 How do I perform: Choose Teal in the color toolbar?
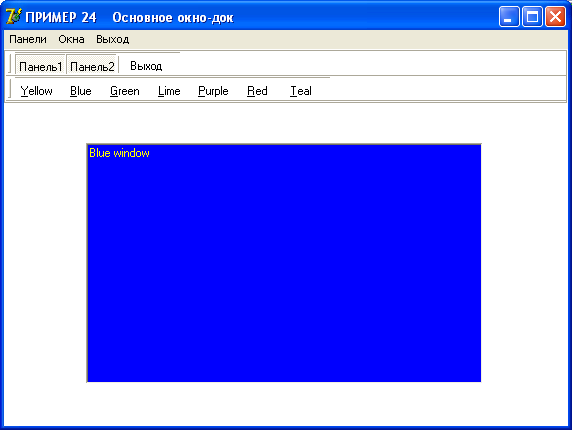pos(301,91)
